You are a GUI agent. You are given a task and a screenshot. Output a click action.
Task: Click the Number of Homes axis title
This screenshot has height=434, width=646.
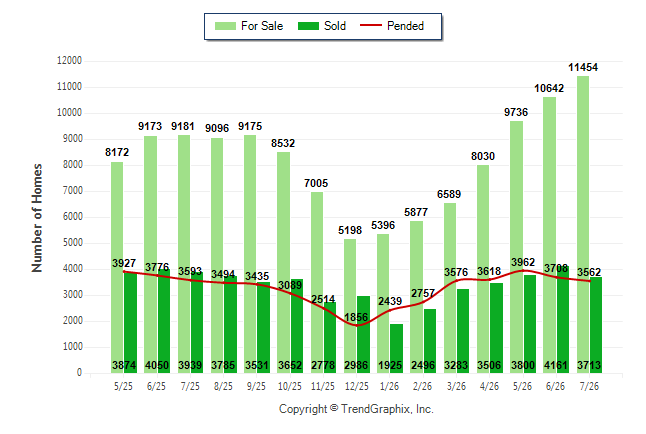coord(37,218)
